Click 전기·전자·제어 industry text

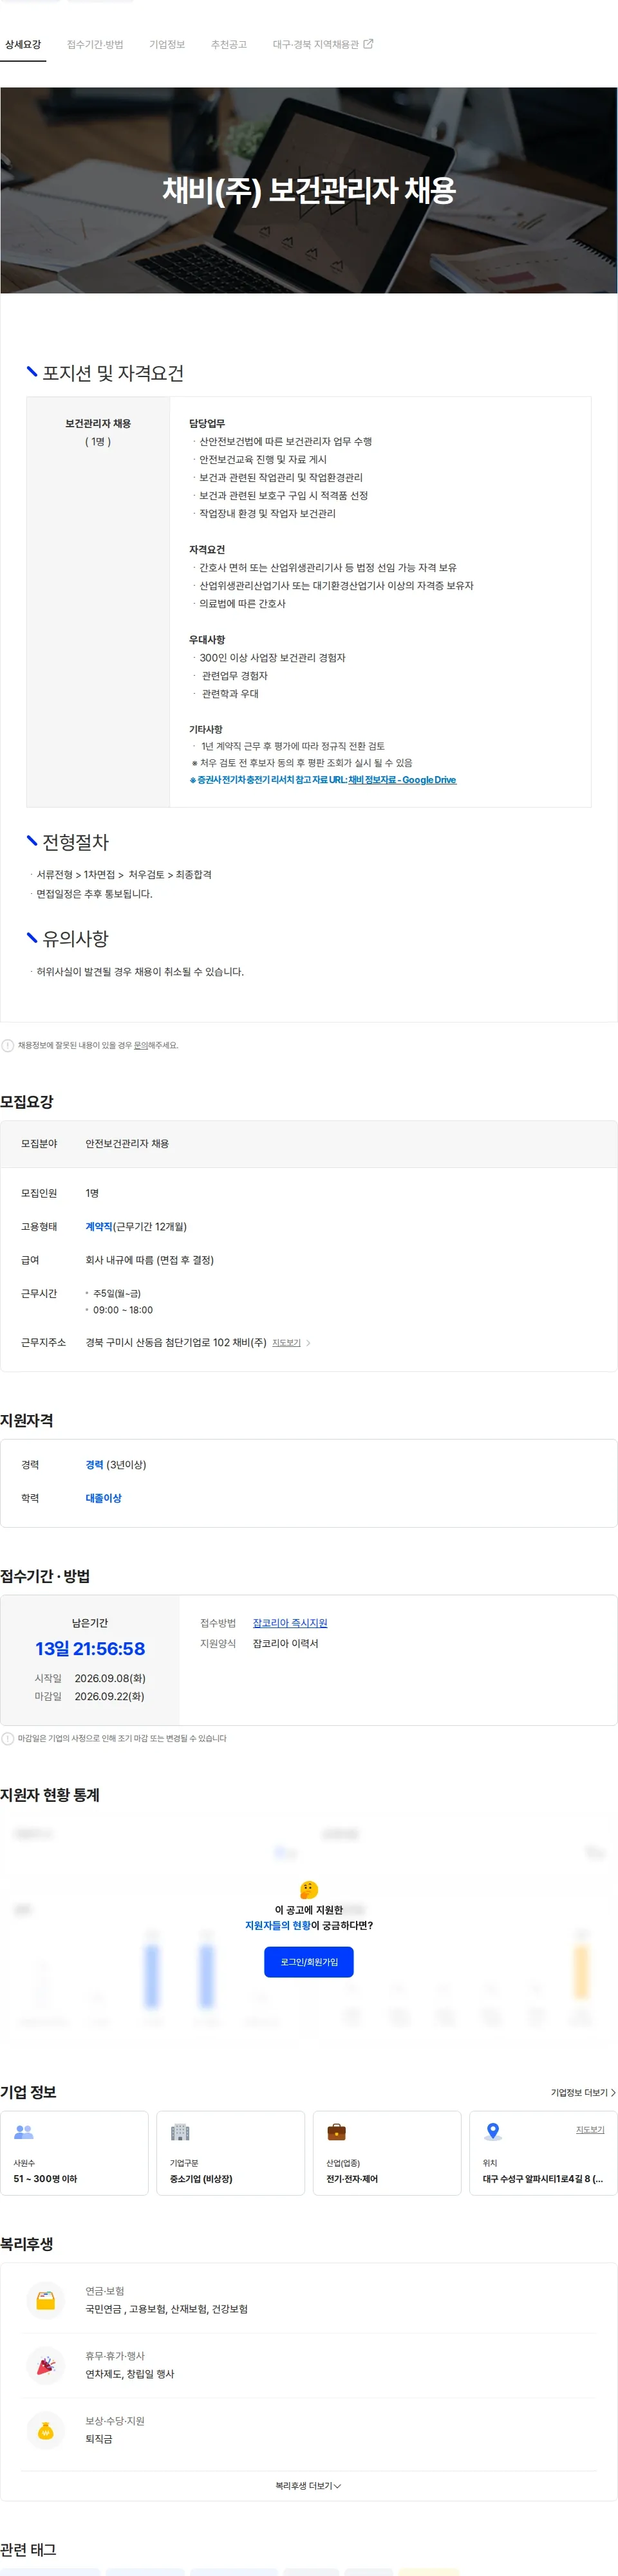(352, 2179)
